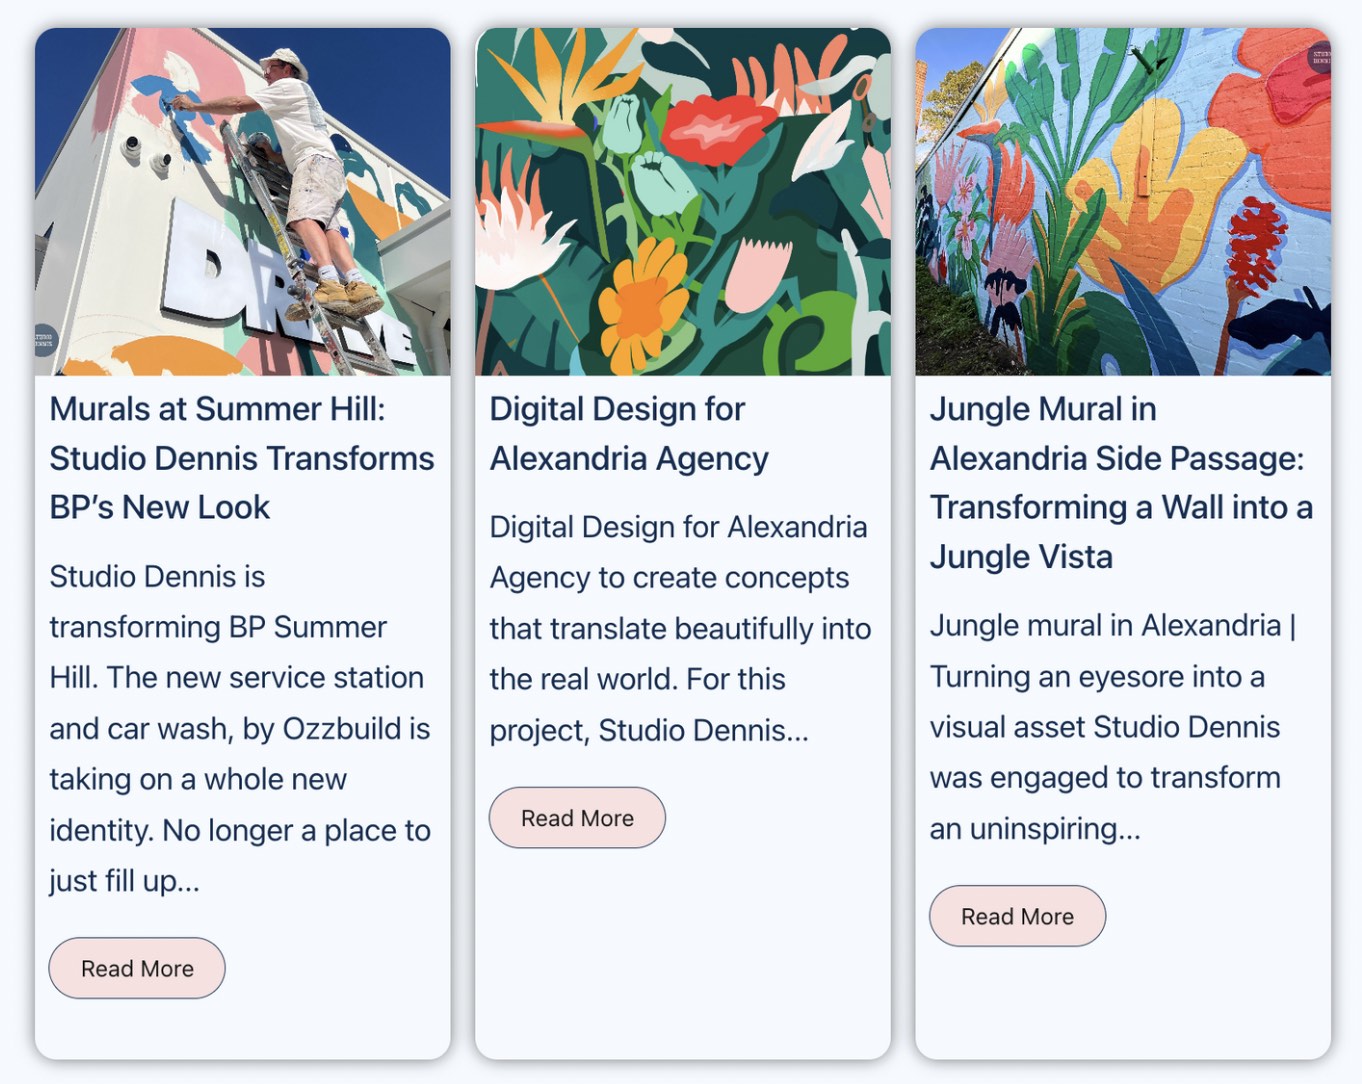Select the Jungle Mural in Alexandria title
The height and width of the screenshot is (1084, 1362).
pos(1120,482)
